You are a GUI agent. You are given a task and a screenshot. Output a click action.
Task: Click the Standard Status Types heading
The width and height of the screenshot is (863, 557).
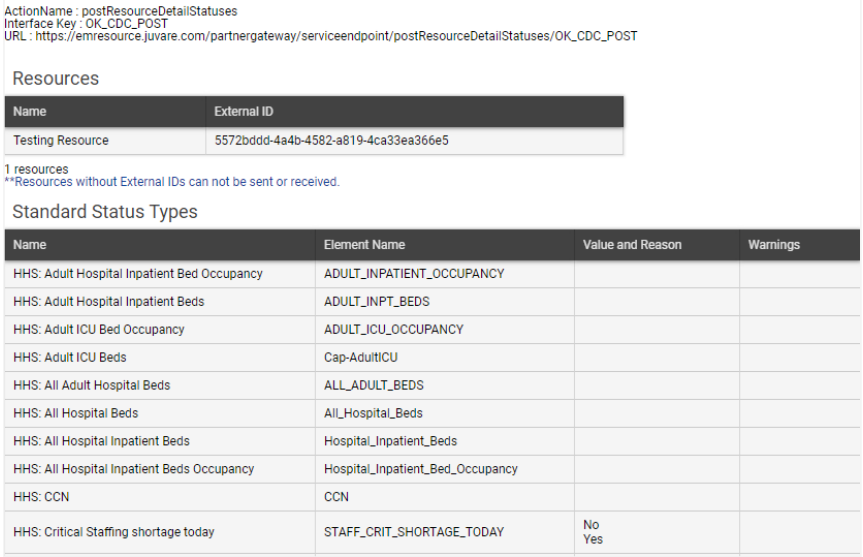pos(105,211)
